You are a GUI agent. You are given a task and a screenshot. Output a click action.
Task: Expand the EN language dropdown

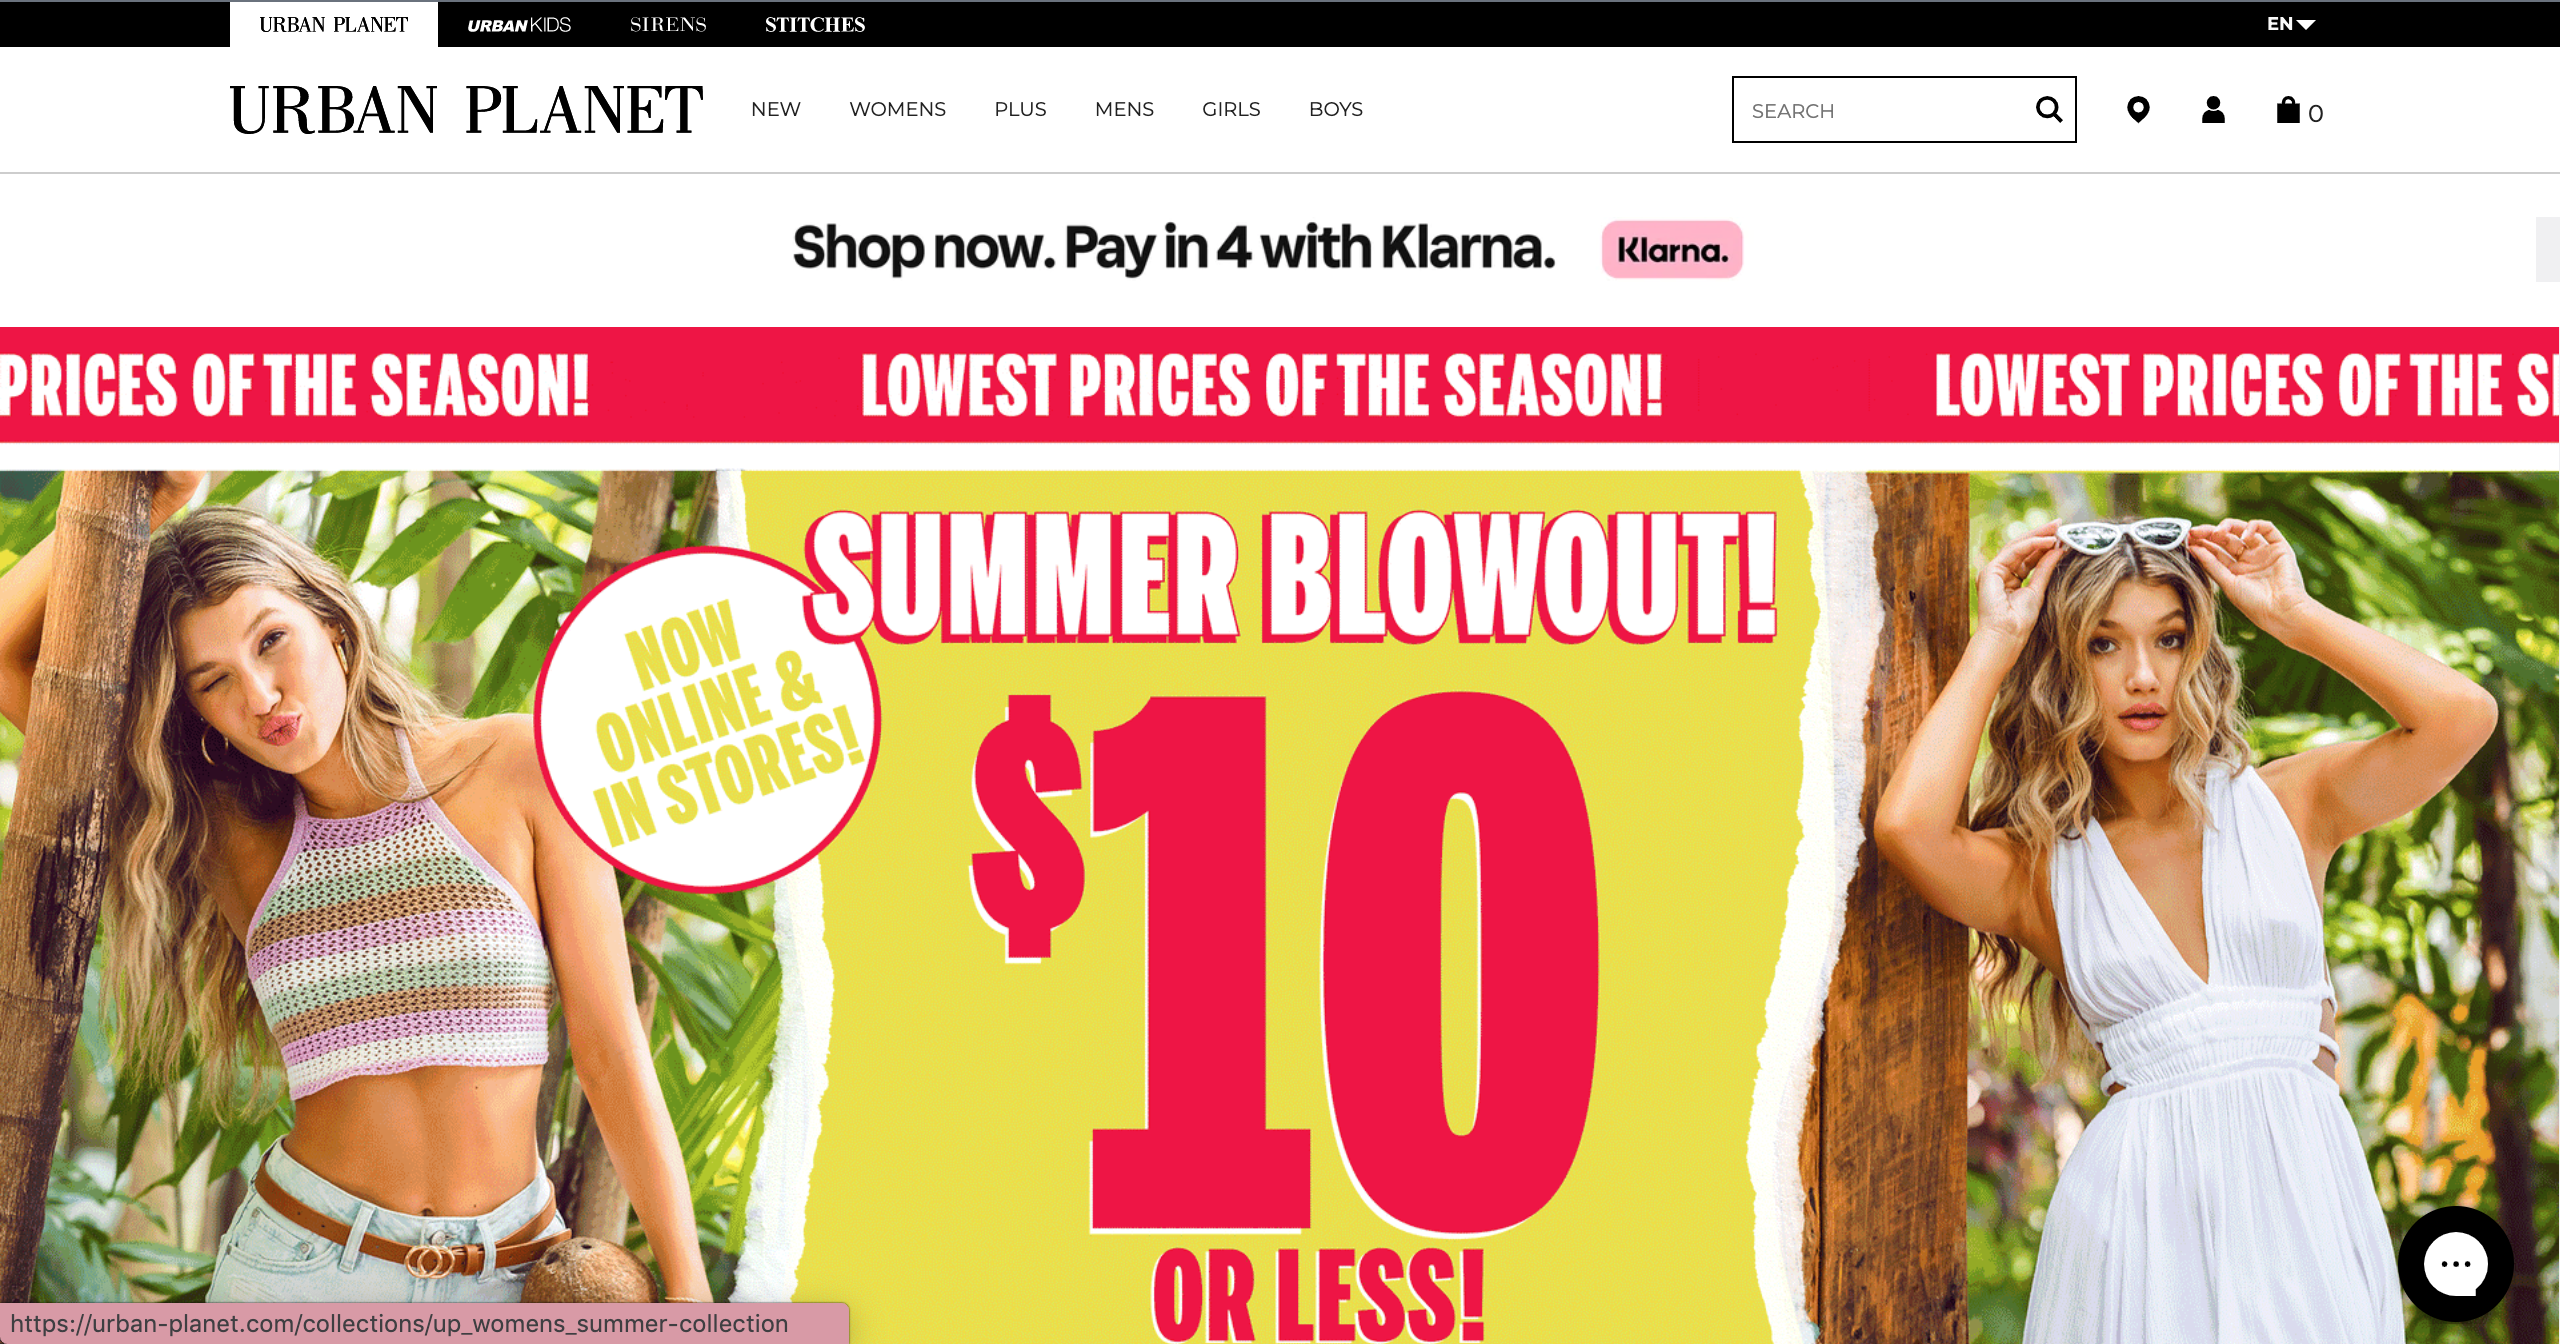(2290, 24)
